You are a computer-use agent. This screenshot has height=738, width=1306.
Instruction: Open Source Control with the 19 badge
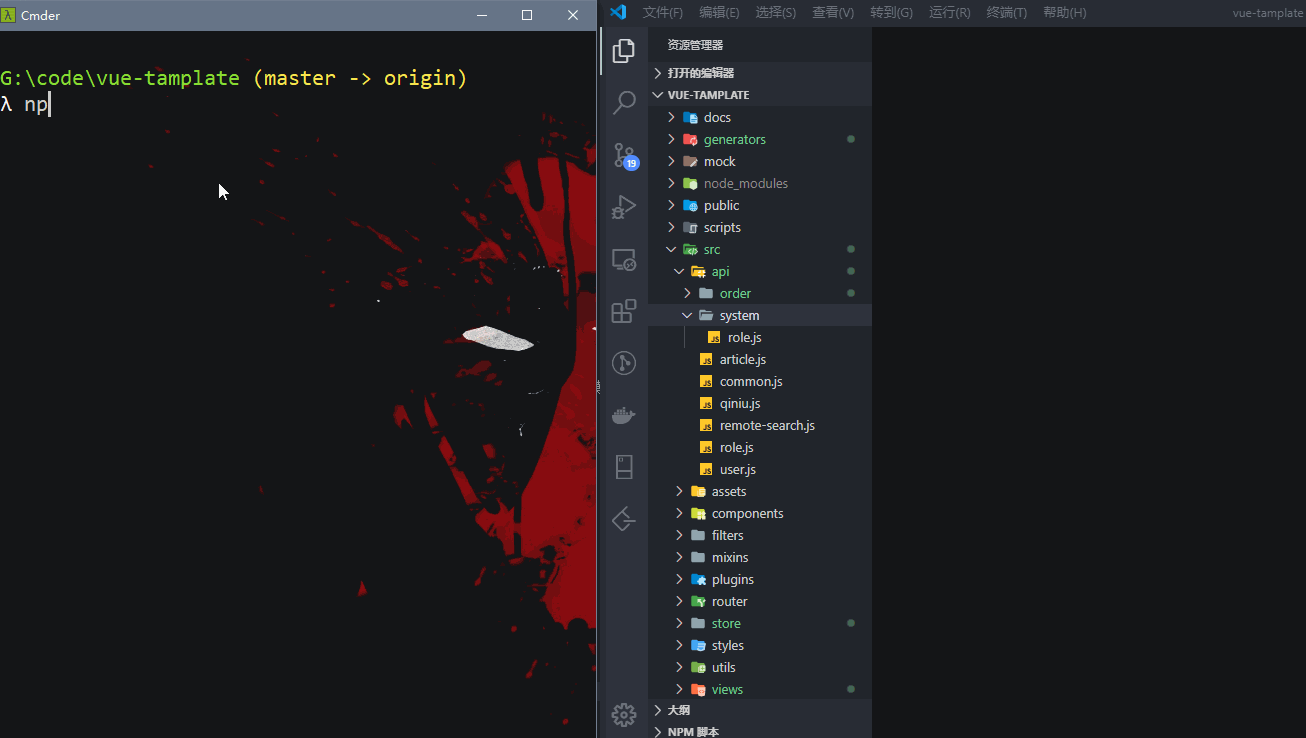624,155
